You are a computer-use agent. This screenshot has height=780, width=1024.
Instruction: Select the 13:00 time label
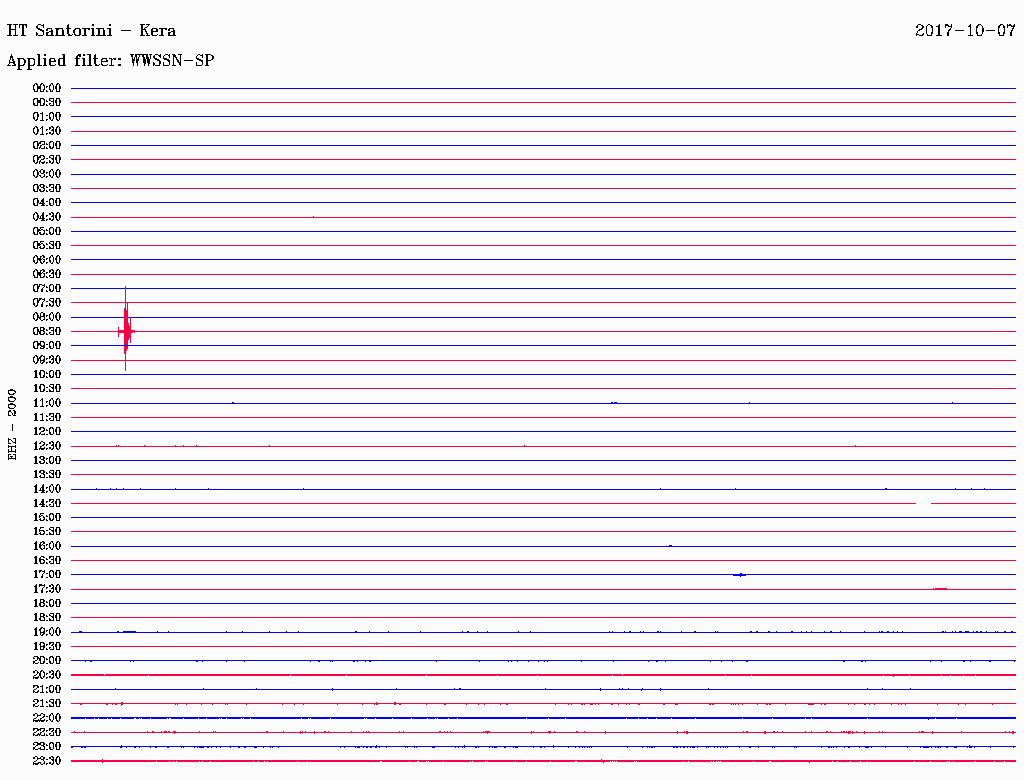tap(47, 461)
